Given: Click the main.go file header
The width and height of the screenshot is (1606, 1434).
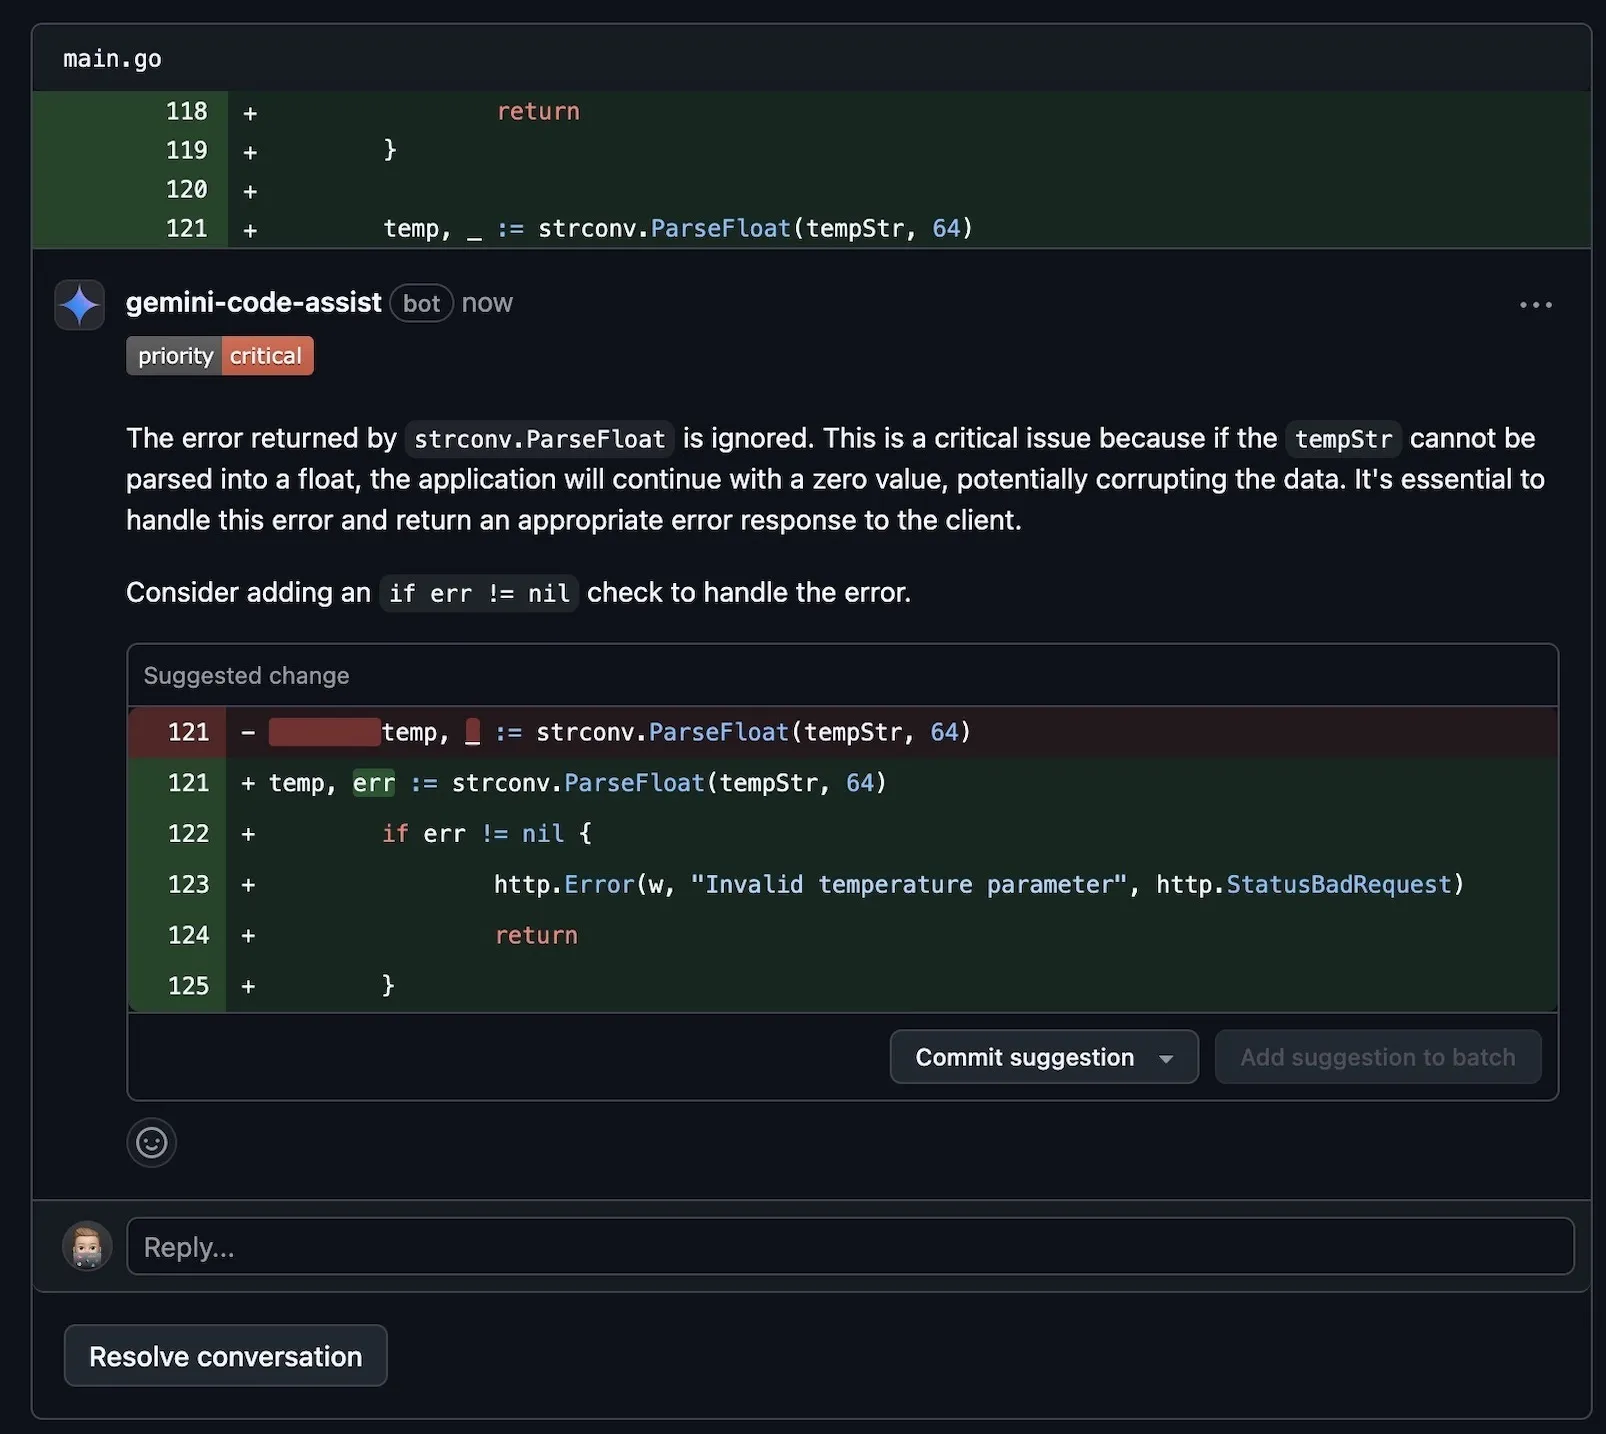Looking at the screenshot, I should pos(111,58).
